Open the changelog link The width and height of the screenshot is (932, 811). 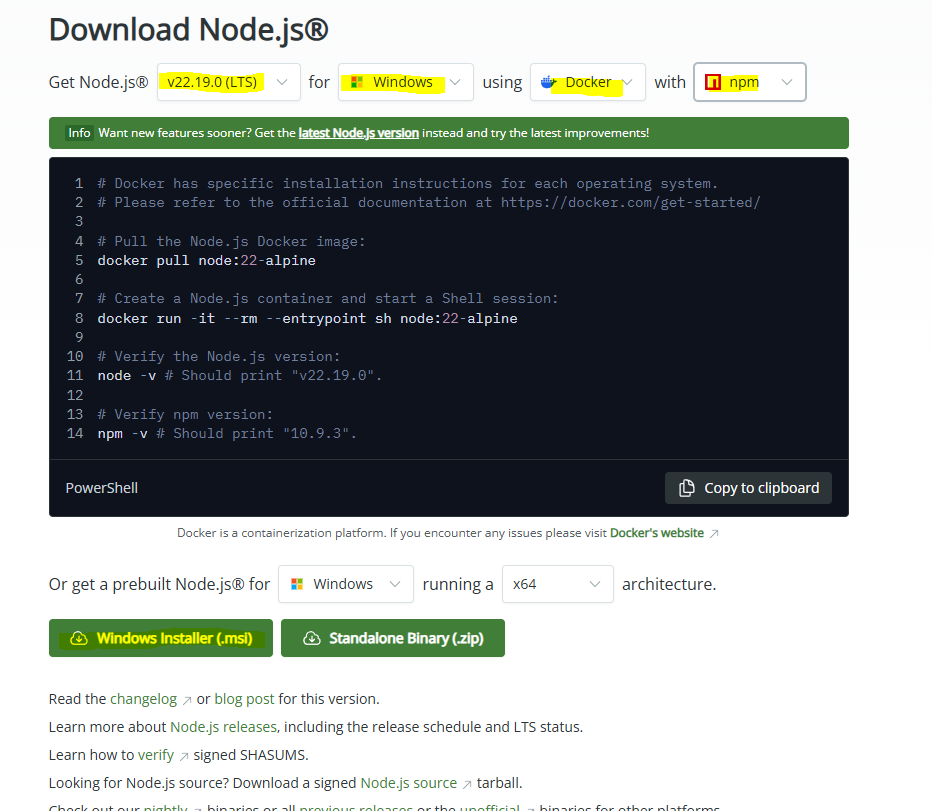tap(143, 699)
